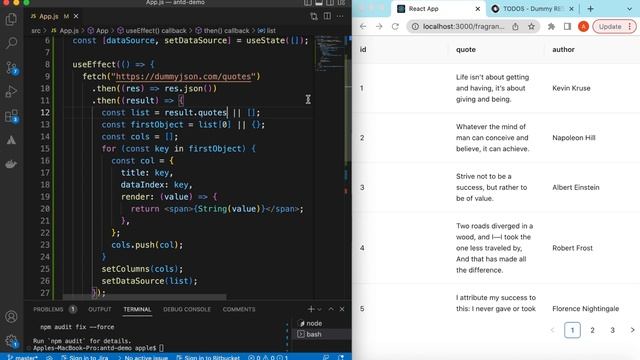
Task: Switch to the TERMINAL panel tab
Action: (x=137, y=309)
